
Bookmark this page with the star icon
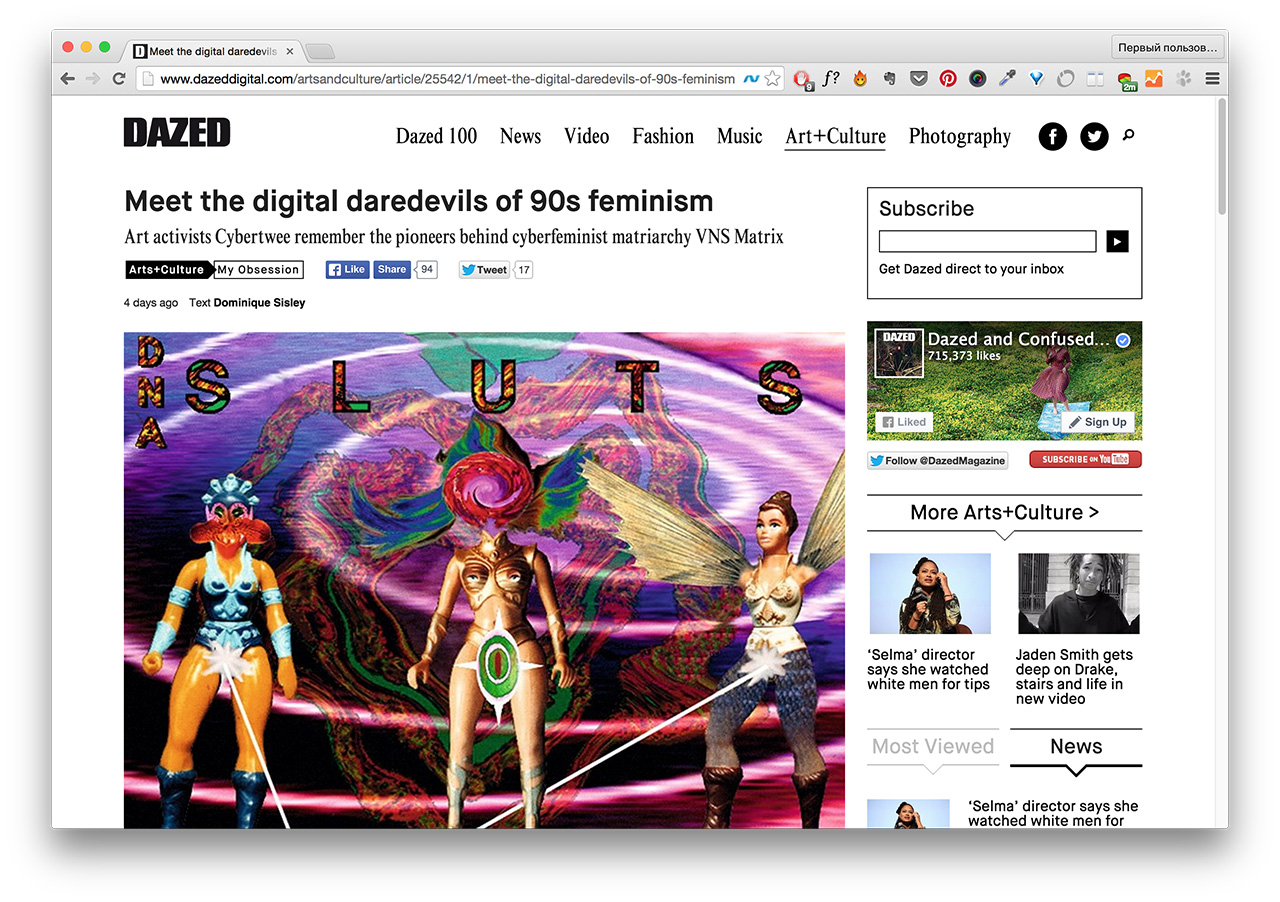[772, 79]
